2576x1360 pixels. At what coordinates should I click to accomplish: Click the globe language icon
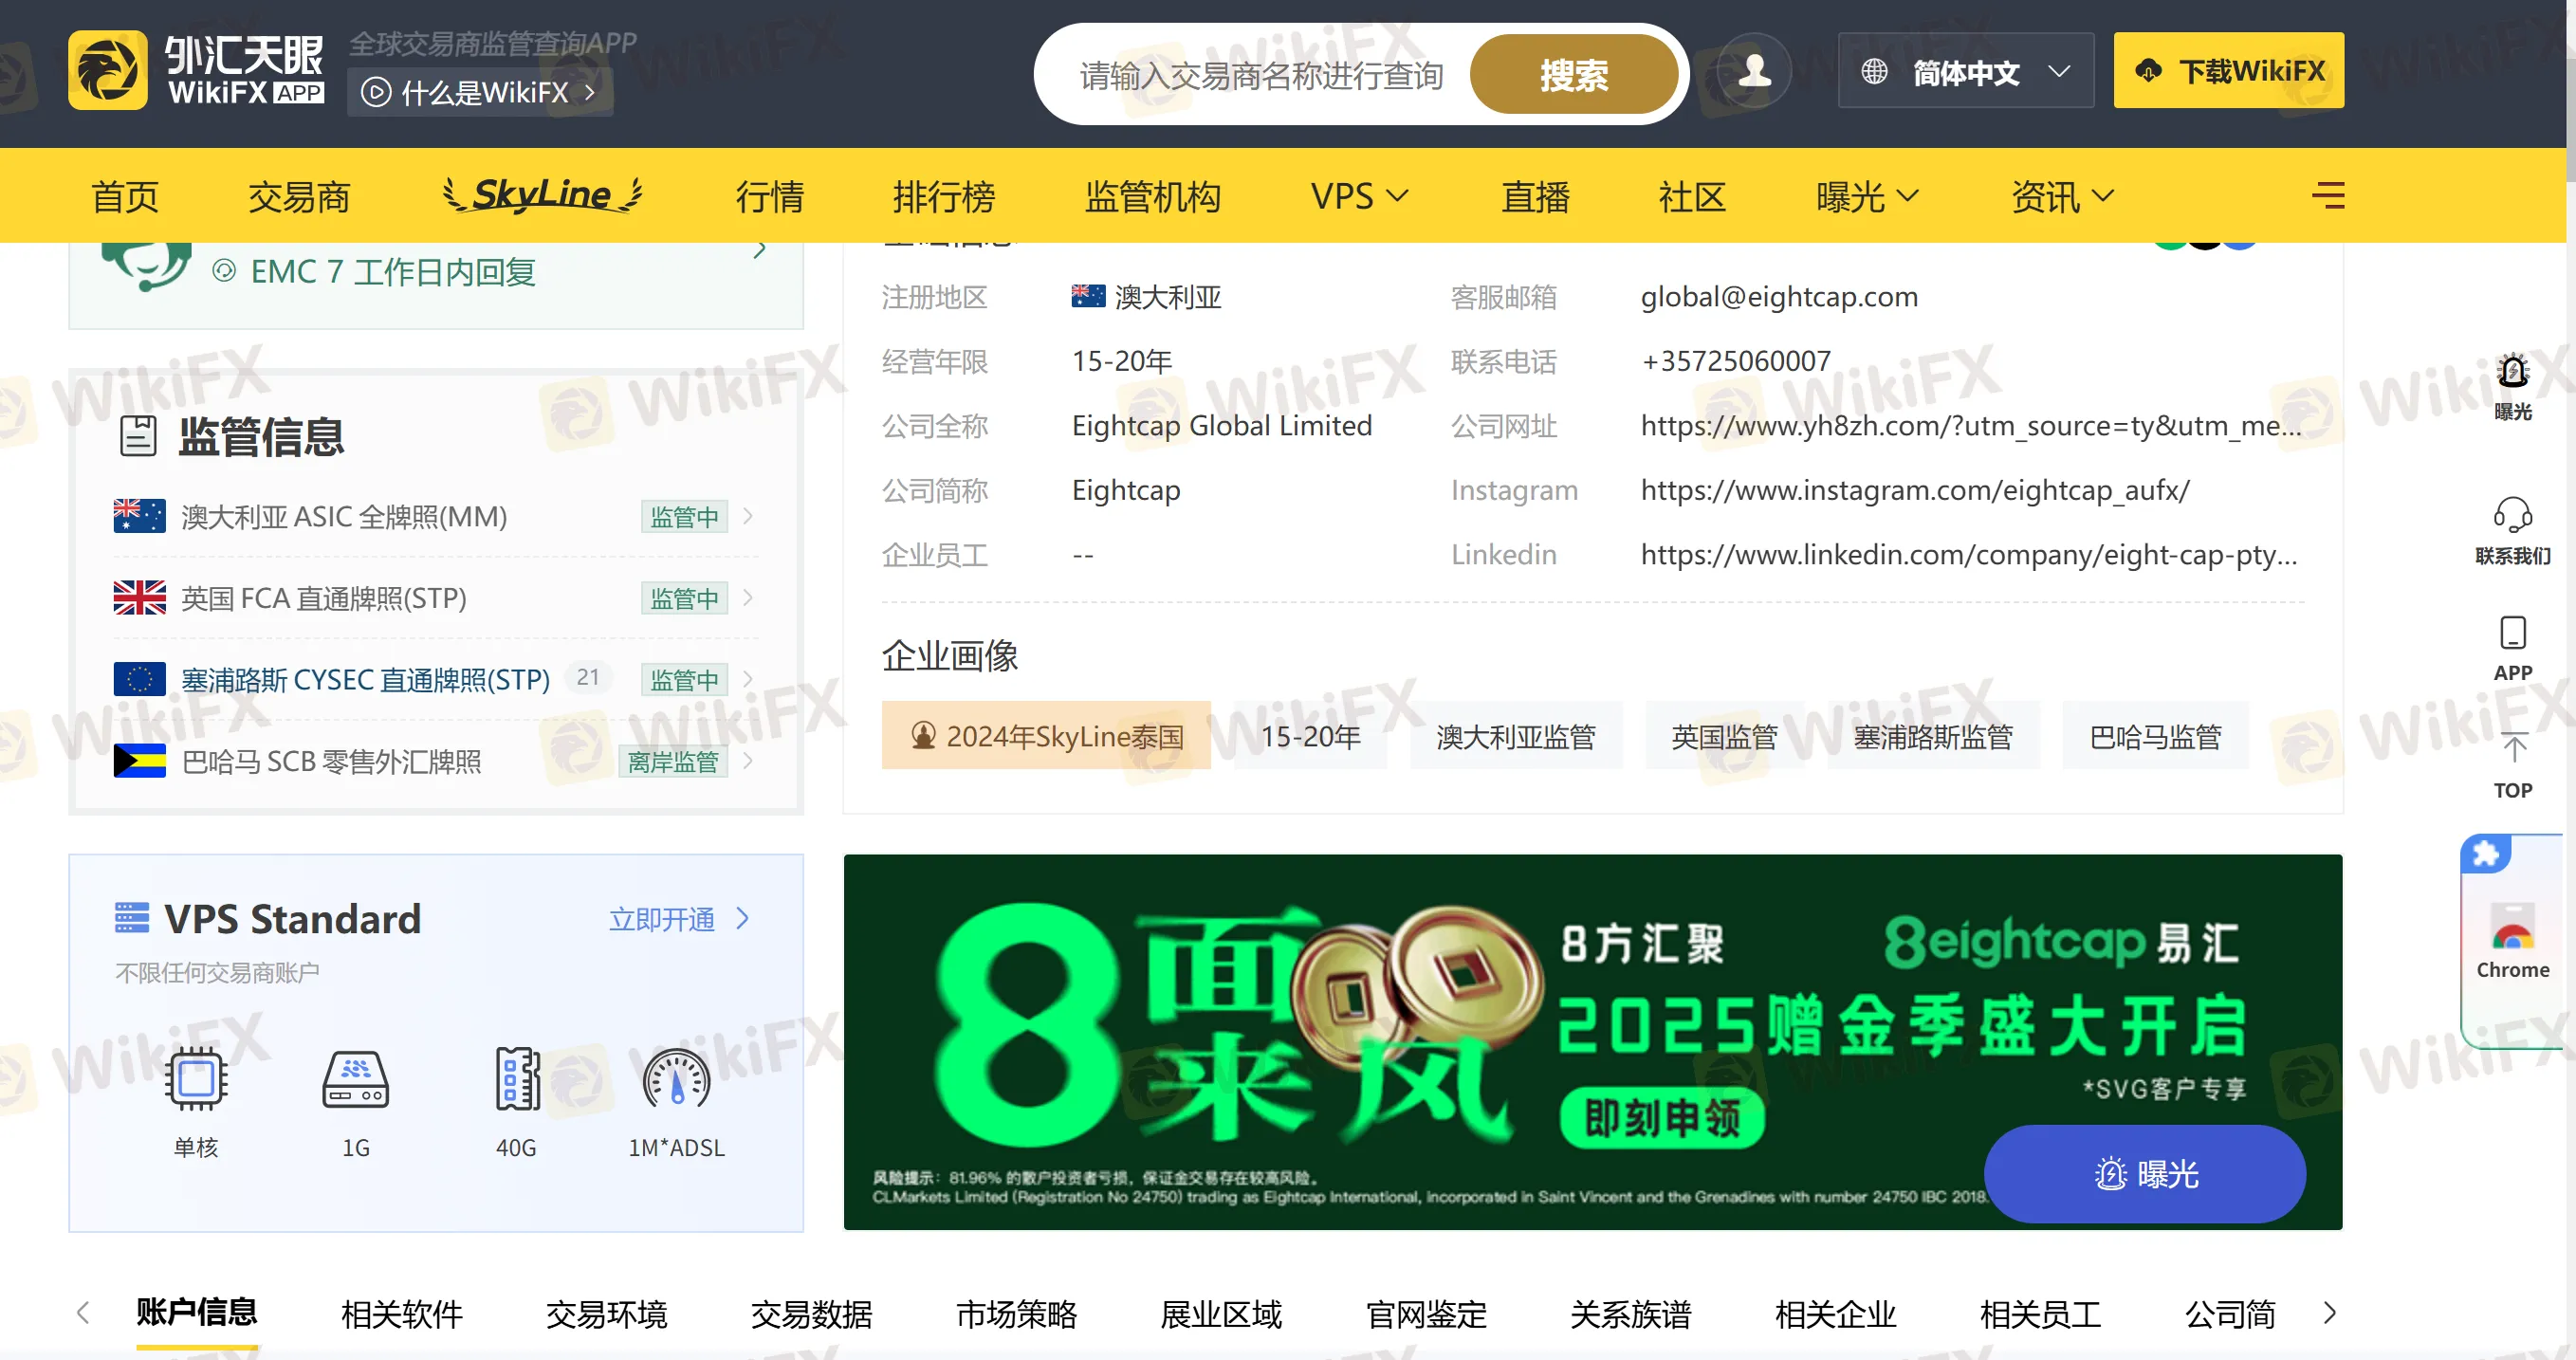coord(1874,72)
